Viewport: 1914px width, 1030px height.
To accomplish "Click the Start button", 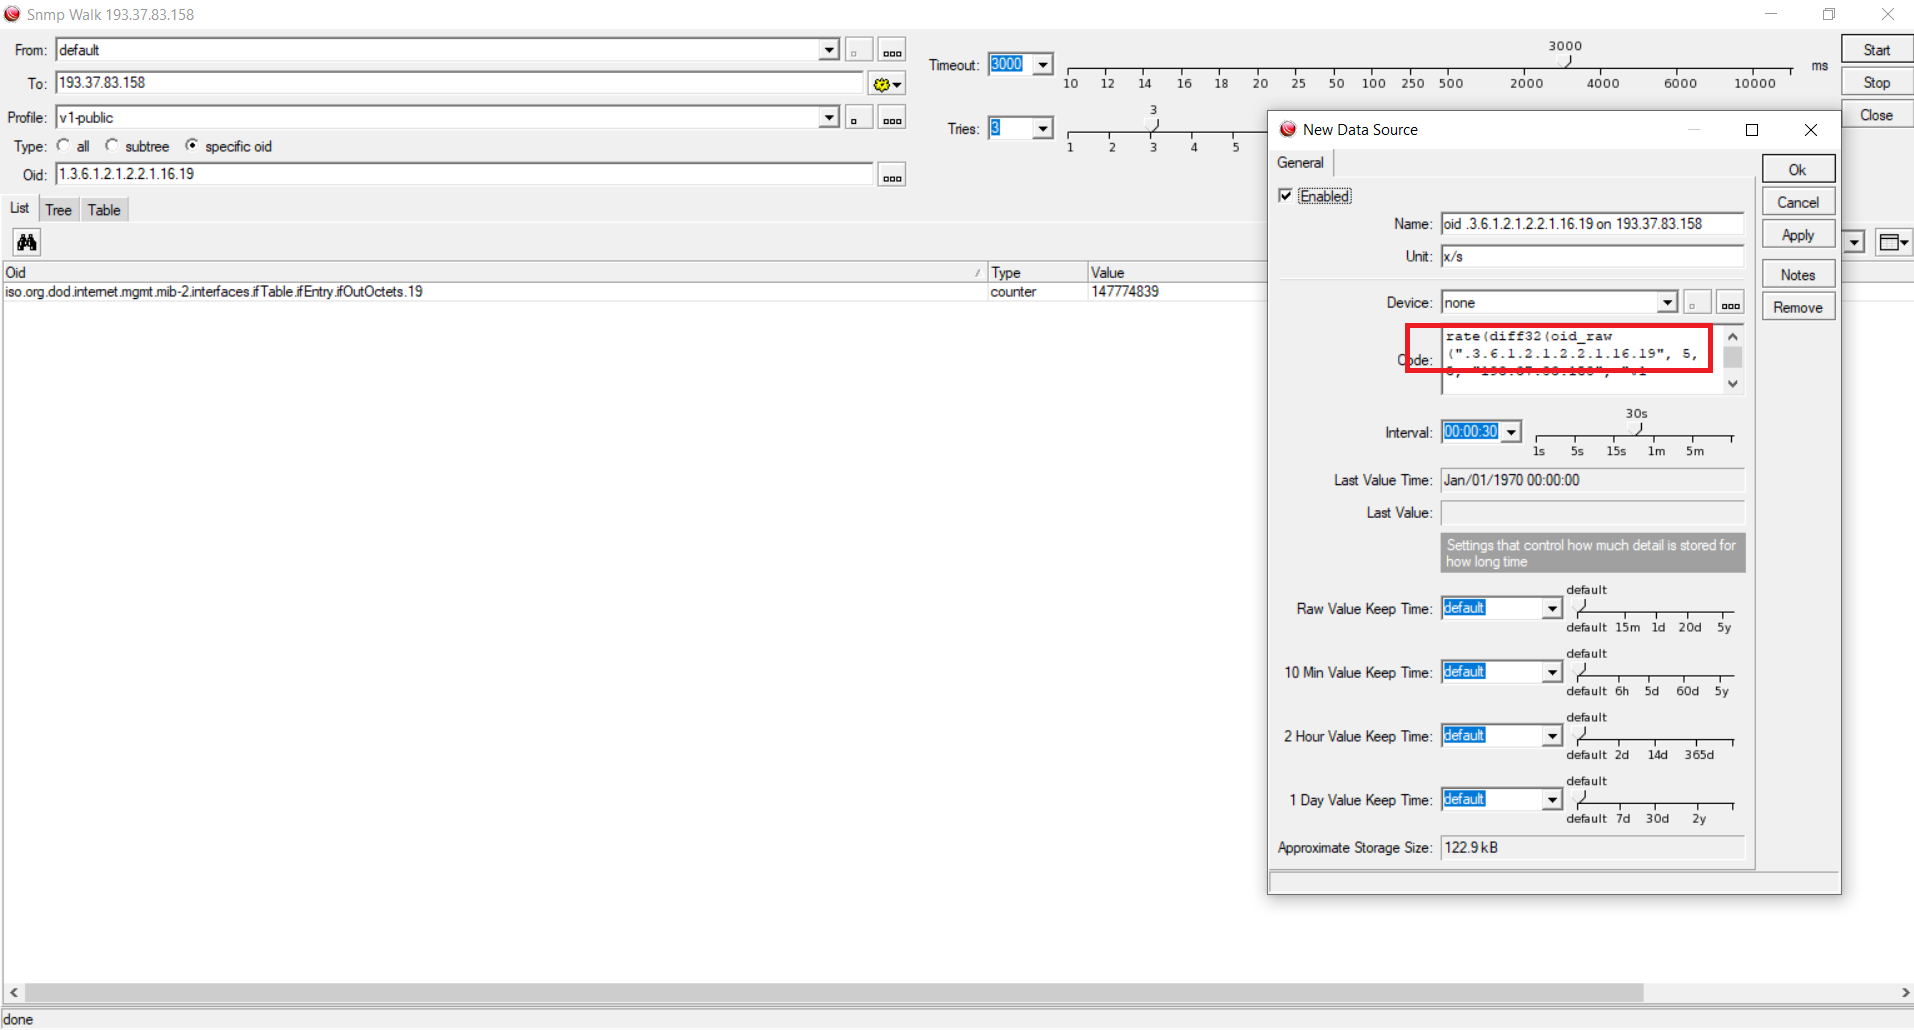I will coord(1877,50).
